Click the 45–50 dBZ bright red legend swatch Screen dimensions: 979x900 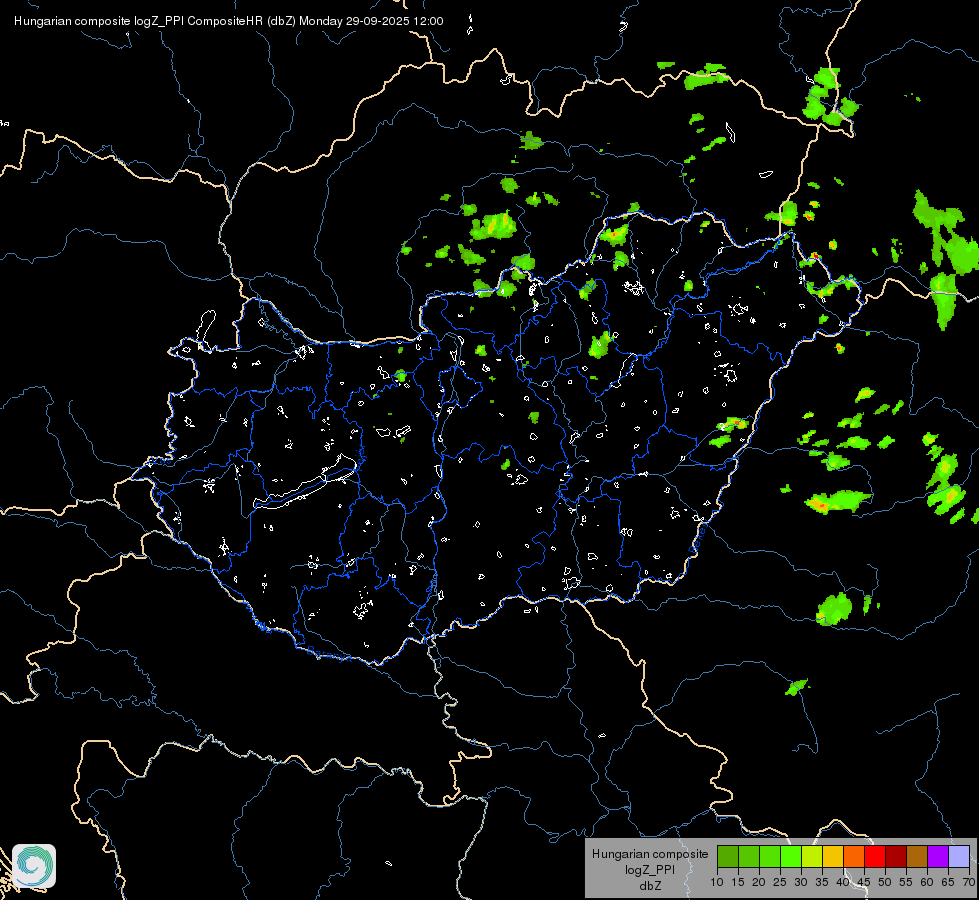coord(875,856)
